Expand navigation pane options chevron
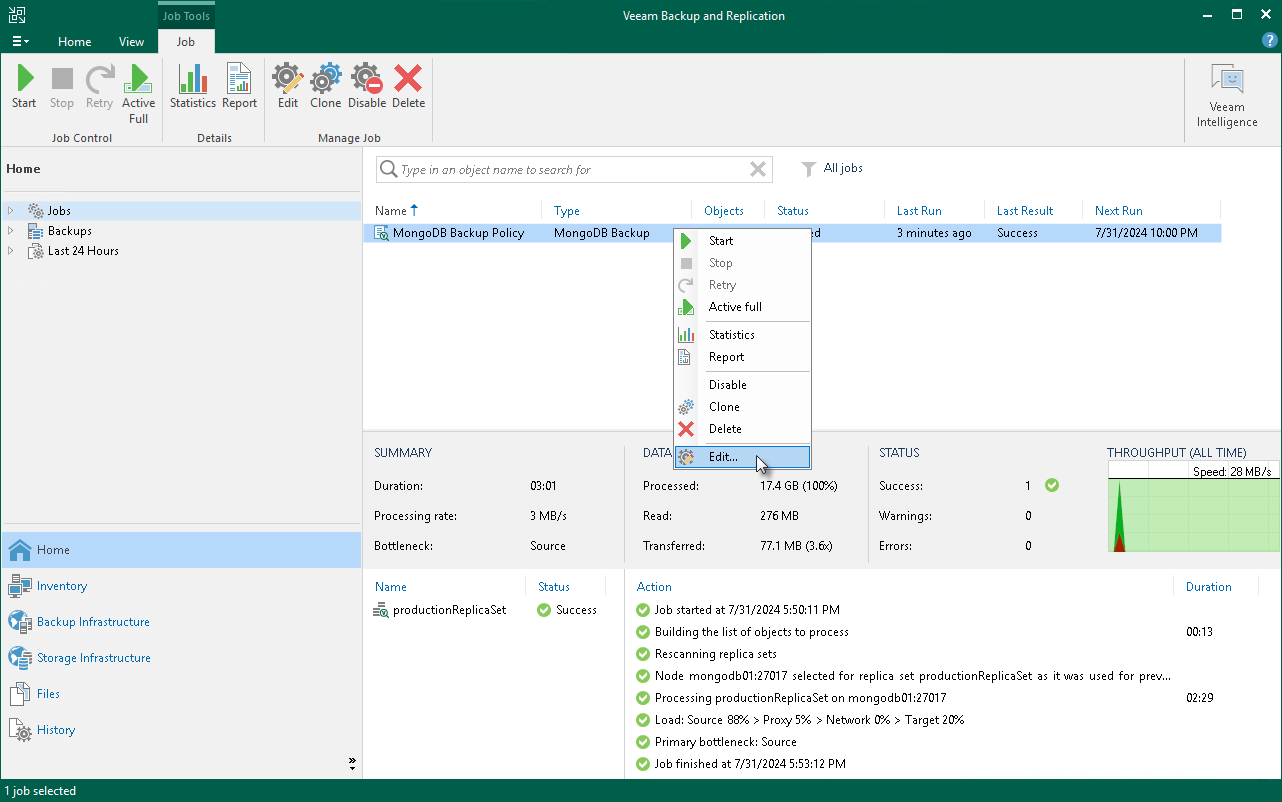1282x802 pixels. (352, 764)
